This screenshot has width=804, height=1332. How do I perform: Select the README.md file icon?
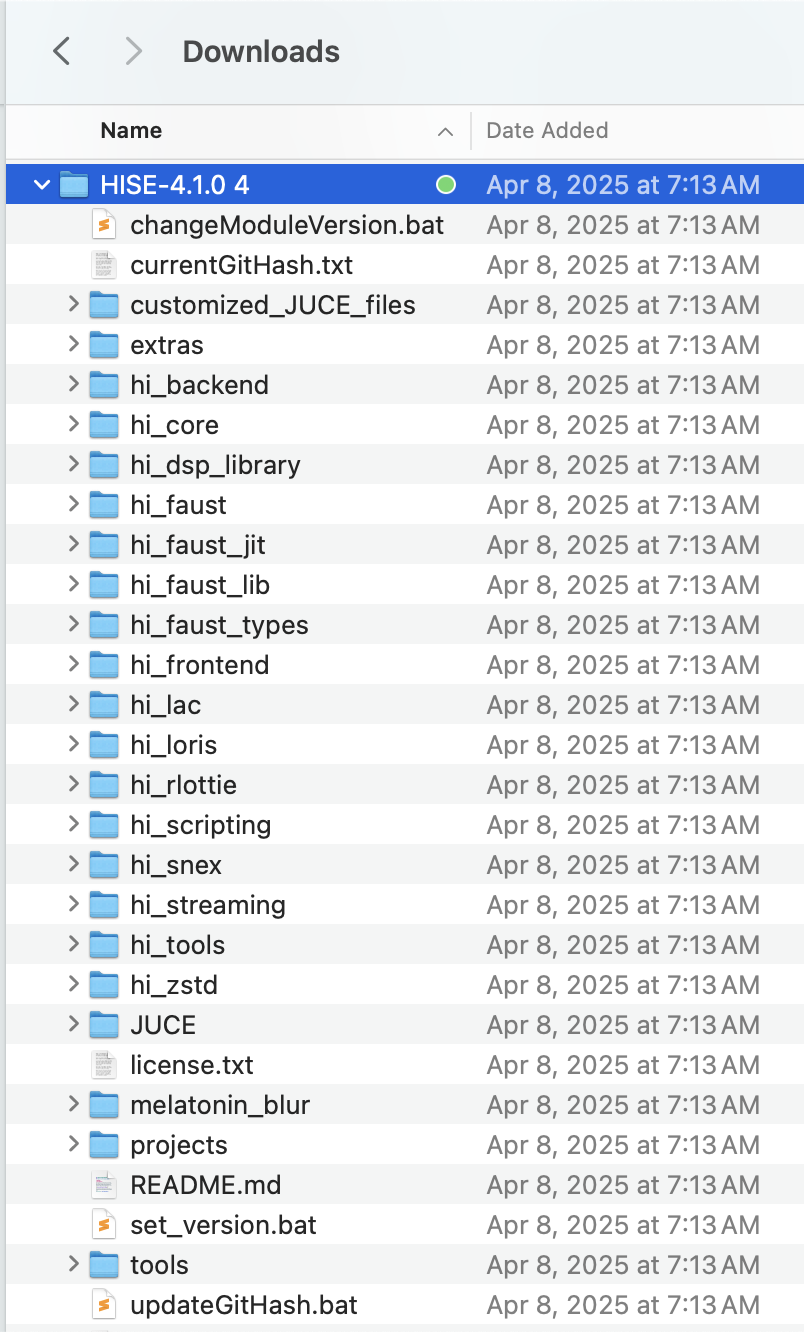click(104, 1185)
